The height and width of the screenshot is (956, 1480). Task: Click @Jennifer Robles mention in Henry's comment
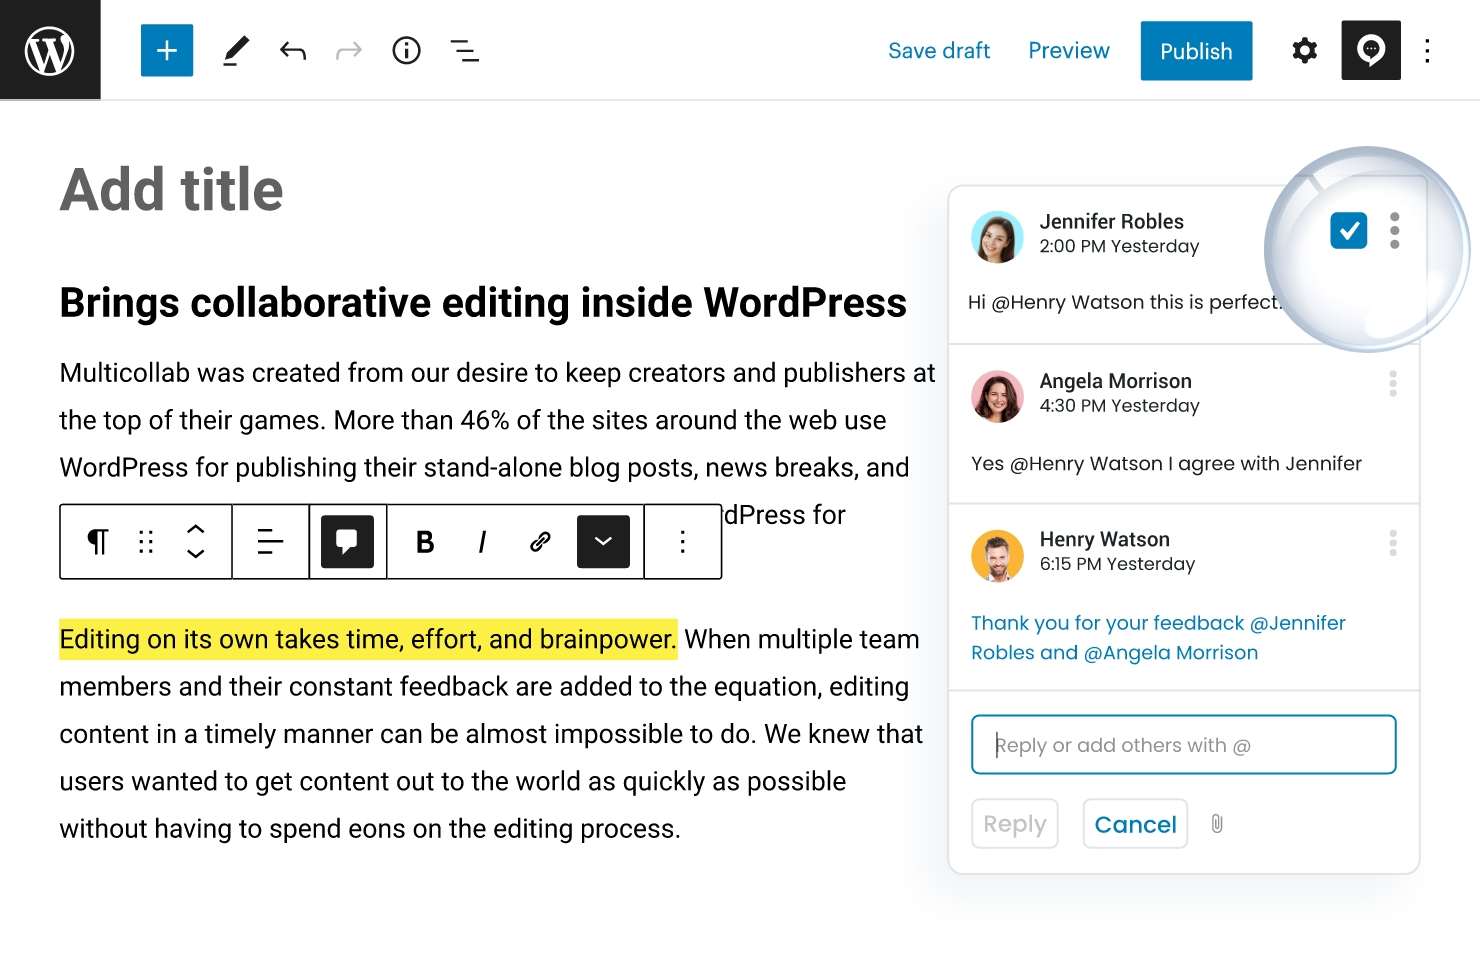coord(1158,637)
